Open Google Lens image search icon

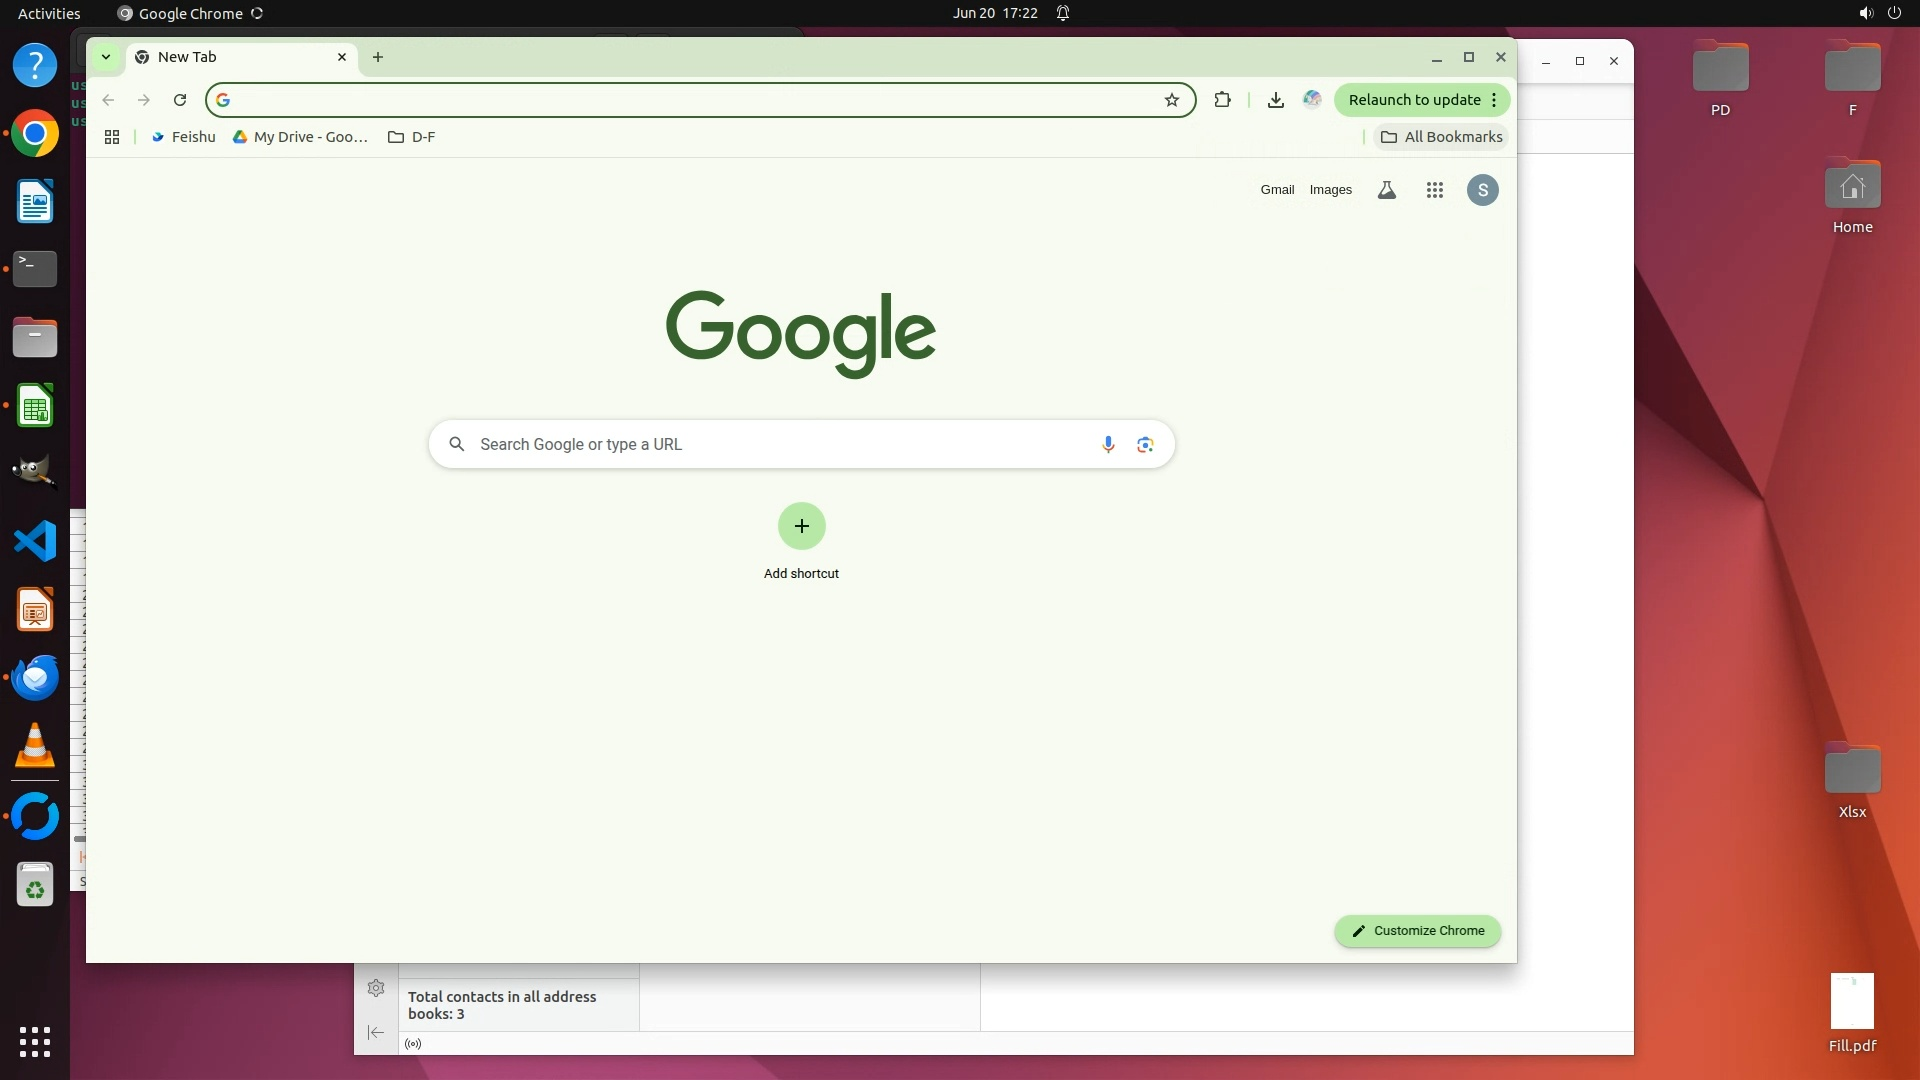point(1145,444)
